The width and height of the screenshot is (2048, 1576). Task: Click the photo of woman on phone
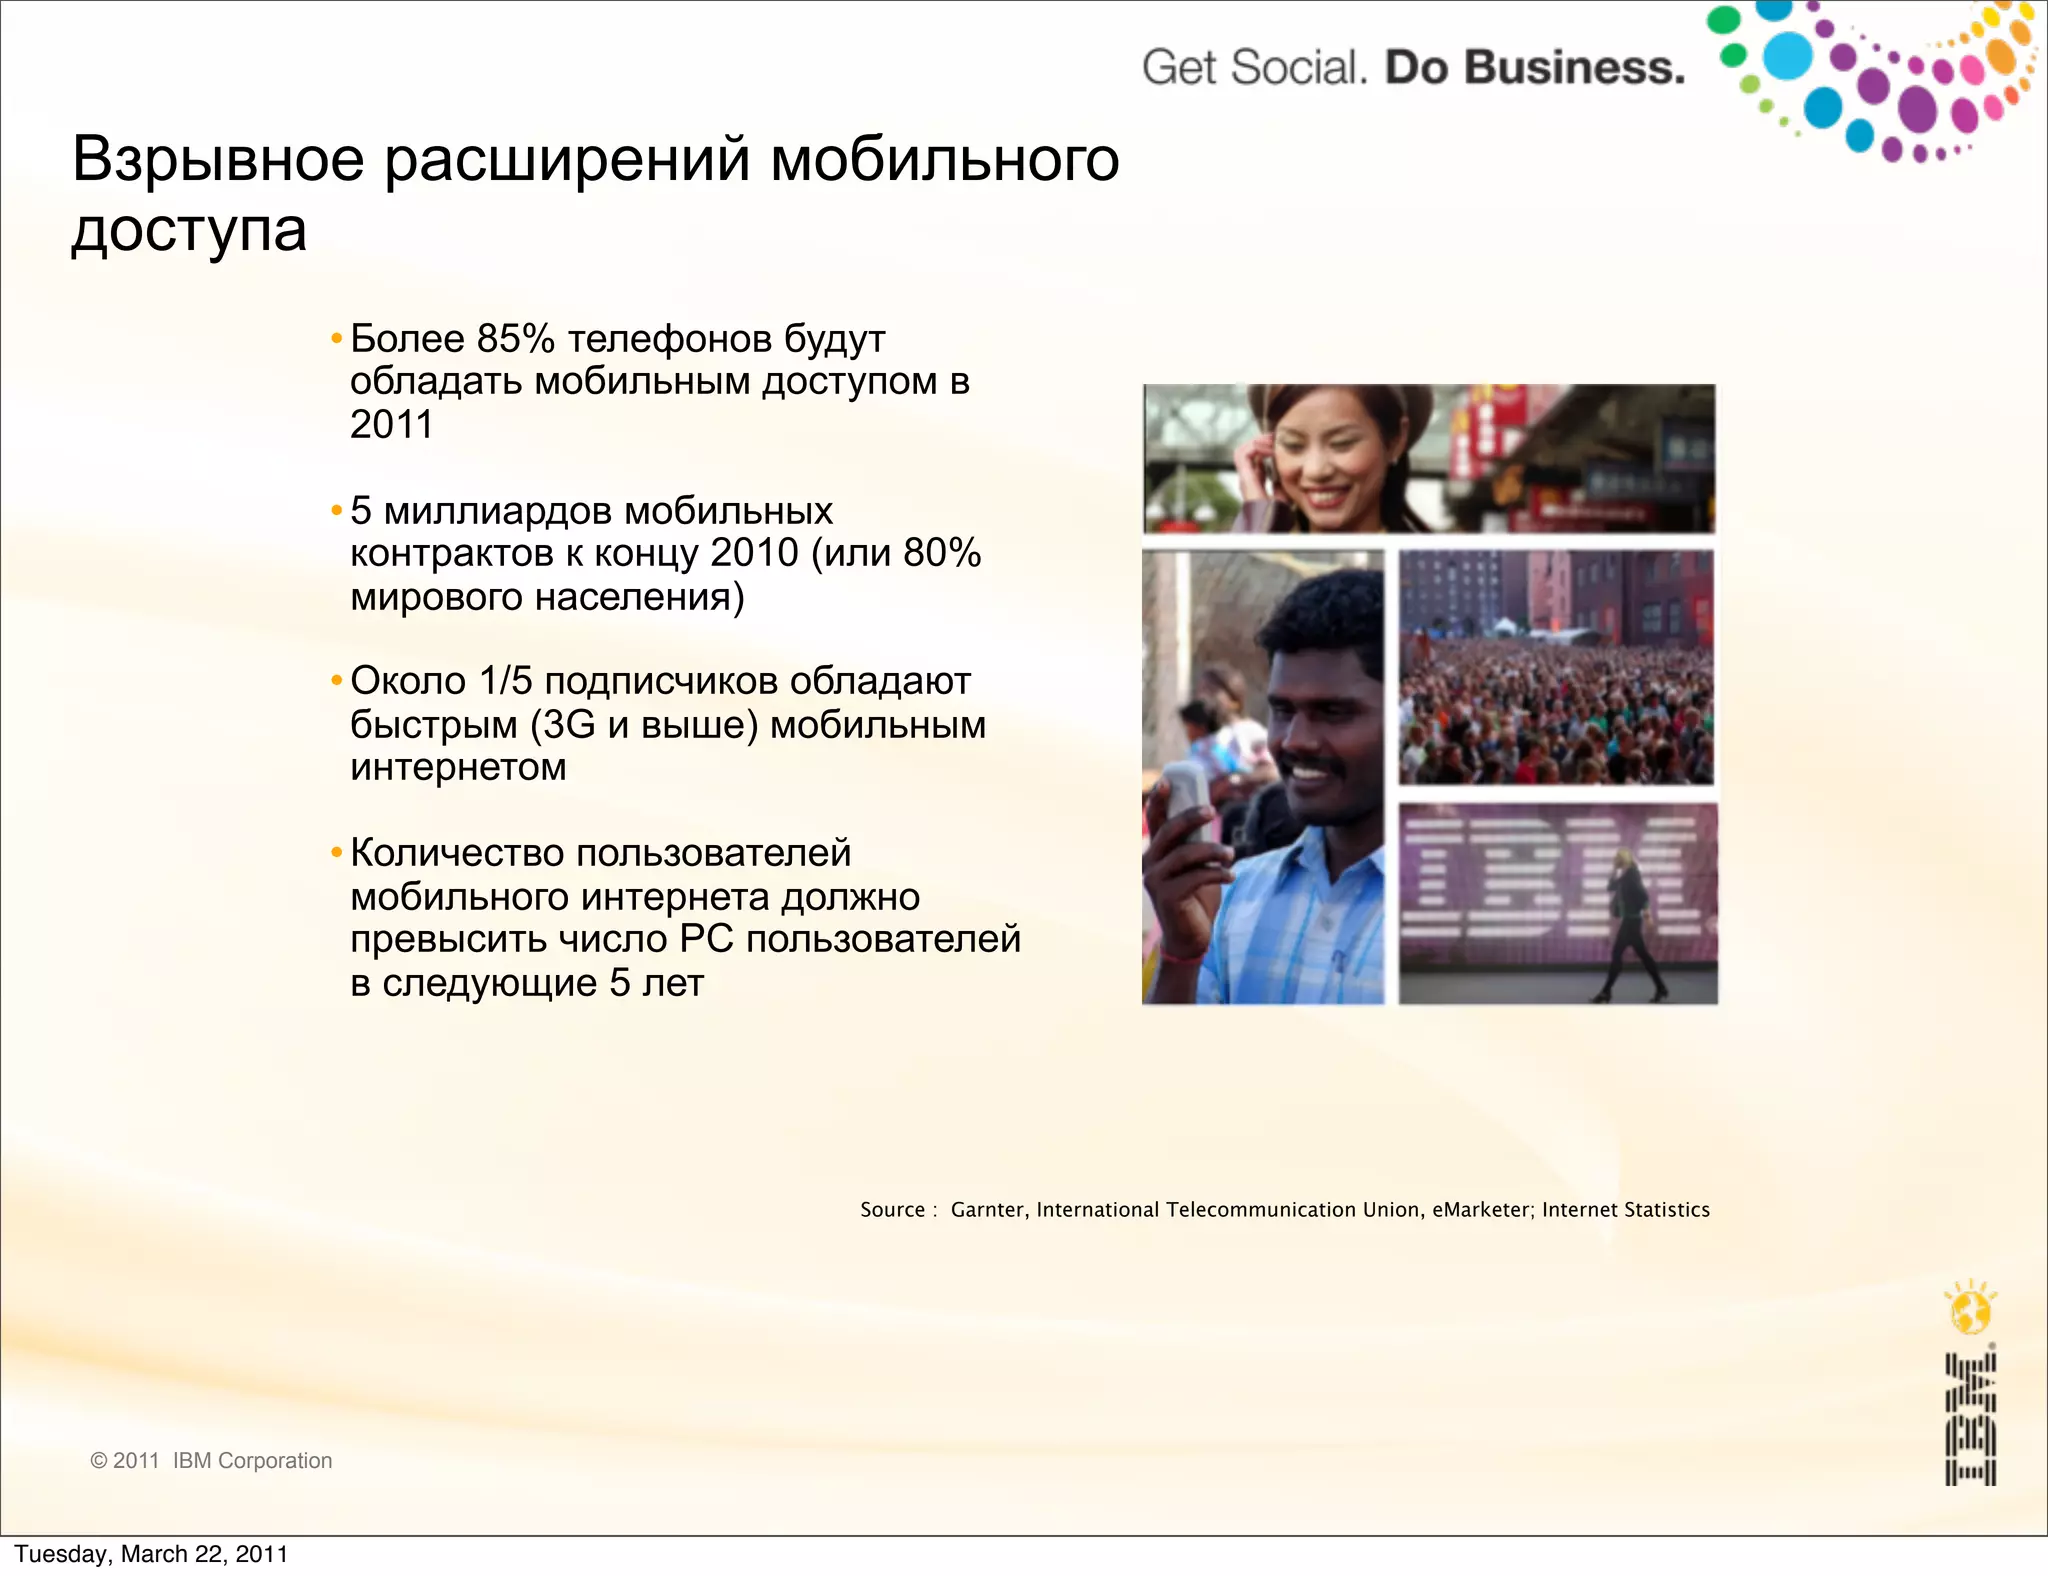1429,458
